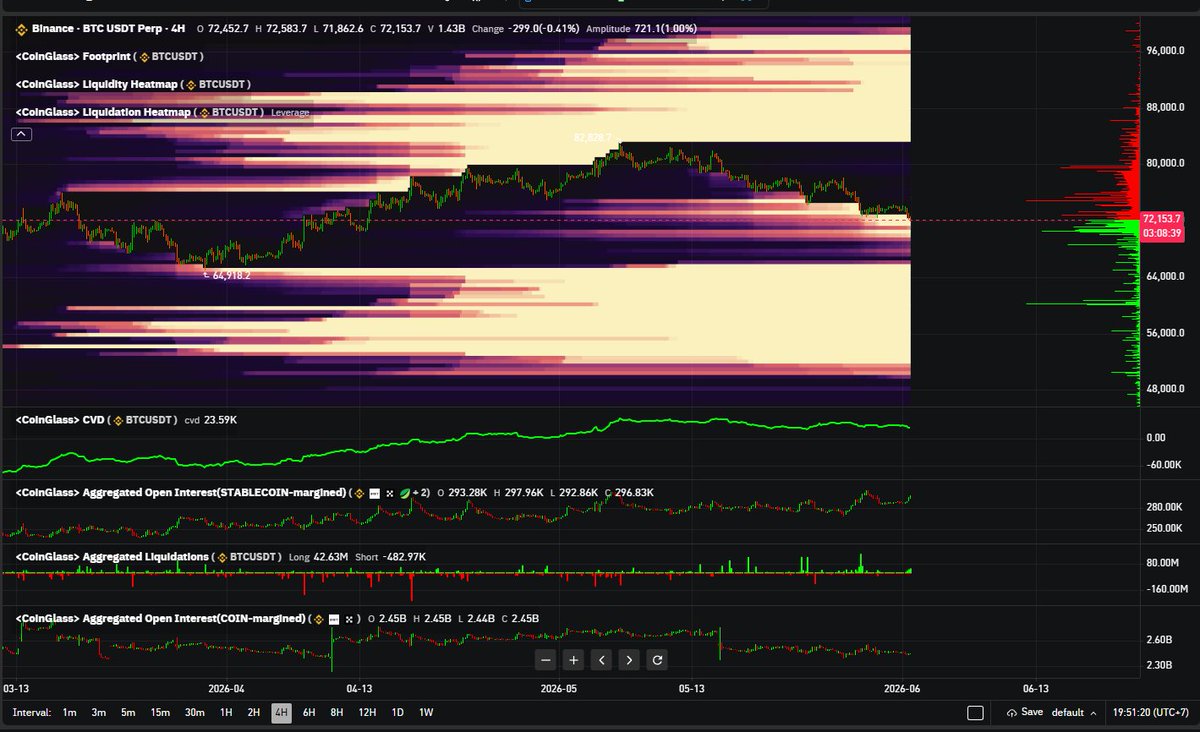Click the current price tag 72,153.7
The width and height of the screenshot is (1200, 732).
coord(1161,218)
